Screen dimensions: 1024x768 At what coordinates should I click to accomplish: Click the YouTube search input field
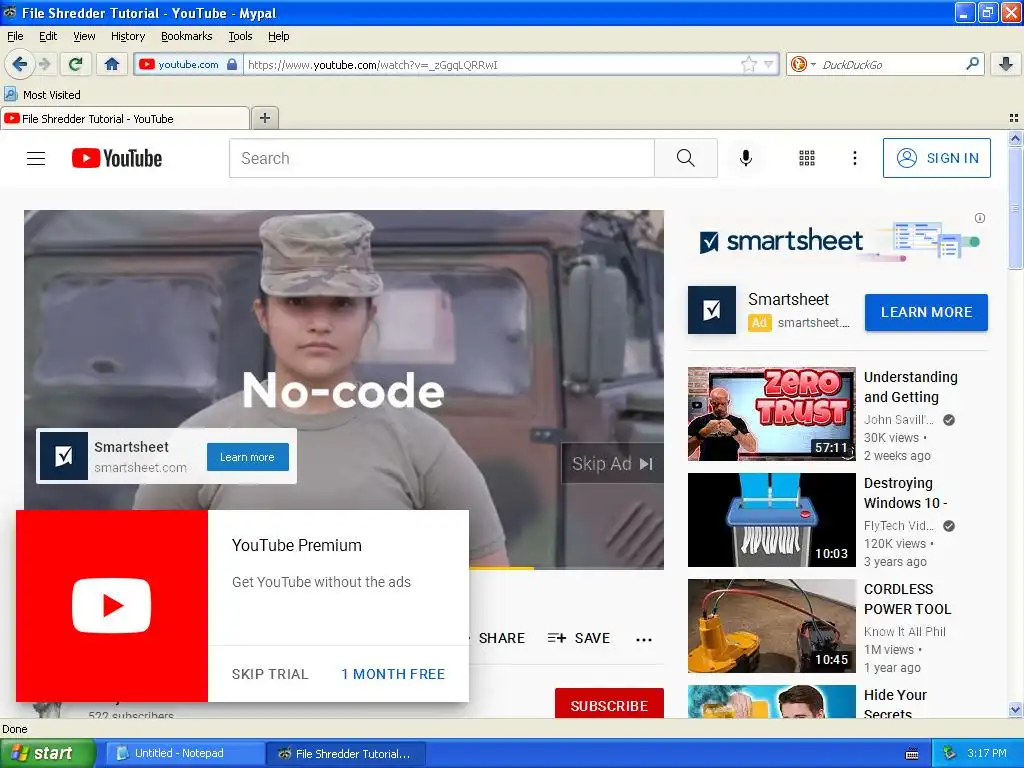pyautogui.click(x=441, y=158)
